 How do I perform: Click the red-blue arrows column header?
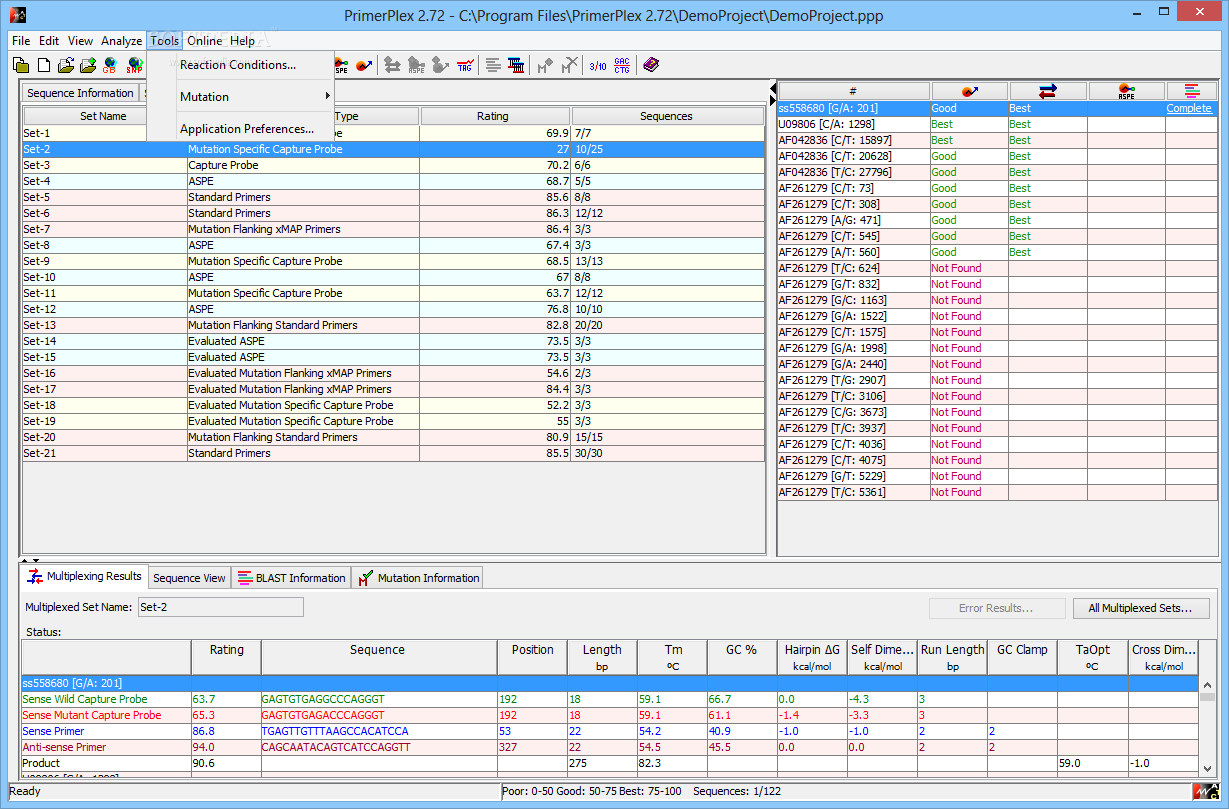tap(1048, 91)
